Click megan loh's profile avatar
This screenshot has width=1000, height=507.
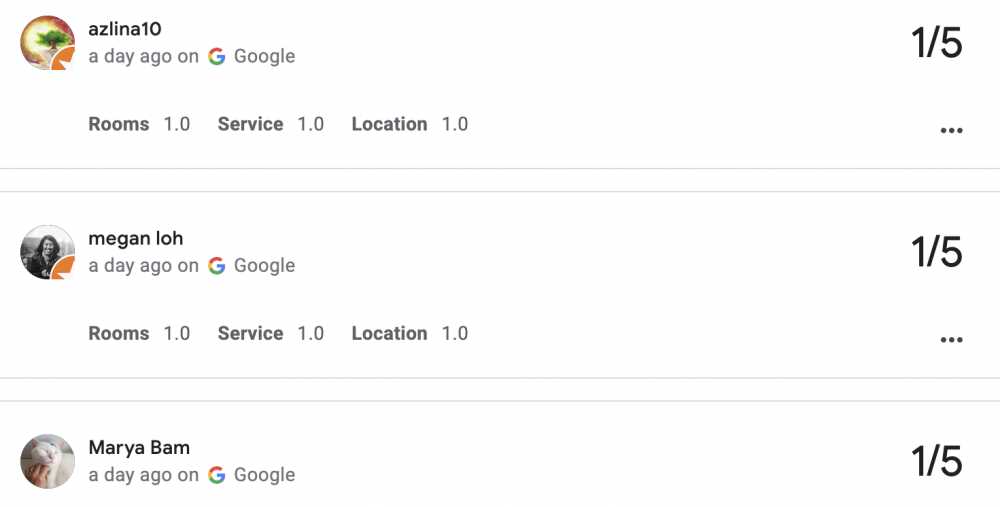pos(47,252)
